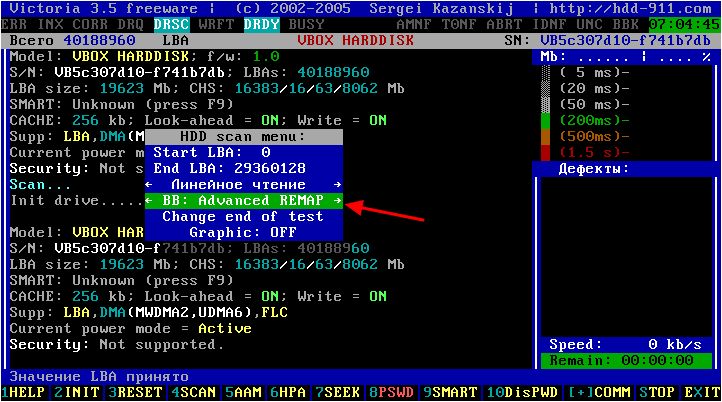Click right arrow on Линейное чтение row

click(x=338, y=185)
